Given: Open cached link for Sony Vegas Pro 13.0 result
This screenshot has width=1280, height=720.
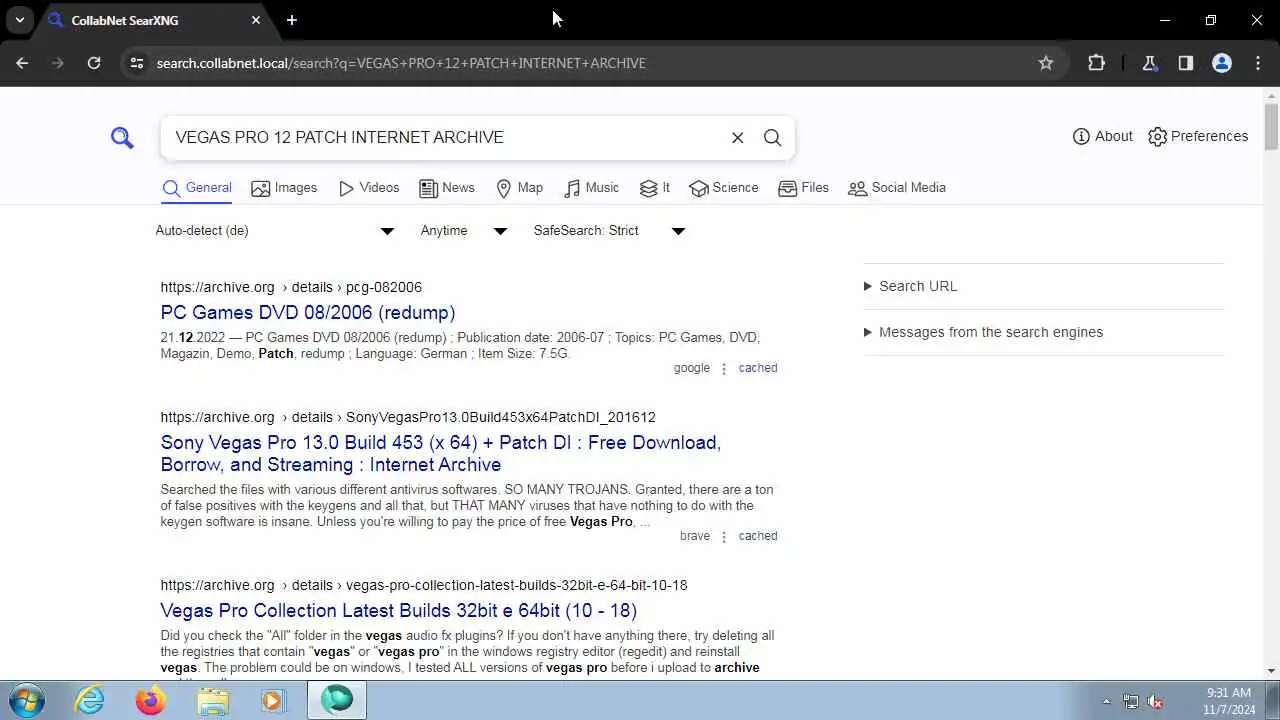Looking at the screenshot, I should 758,536.
